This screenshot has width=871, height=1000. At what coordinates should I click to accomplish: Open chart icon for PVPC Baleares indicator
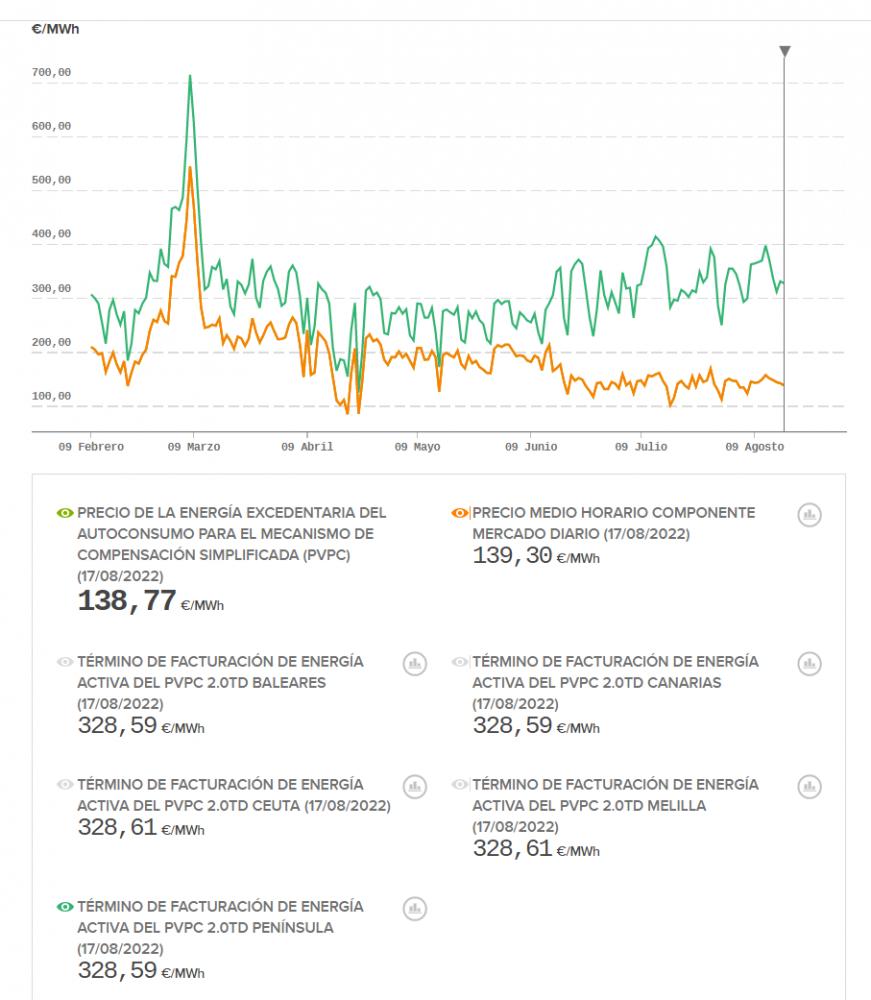pos(414,664)
